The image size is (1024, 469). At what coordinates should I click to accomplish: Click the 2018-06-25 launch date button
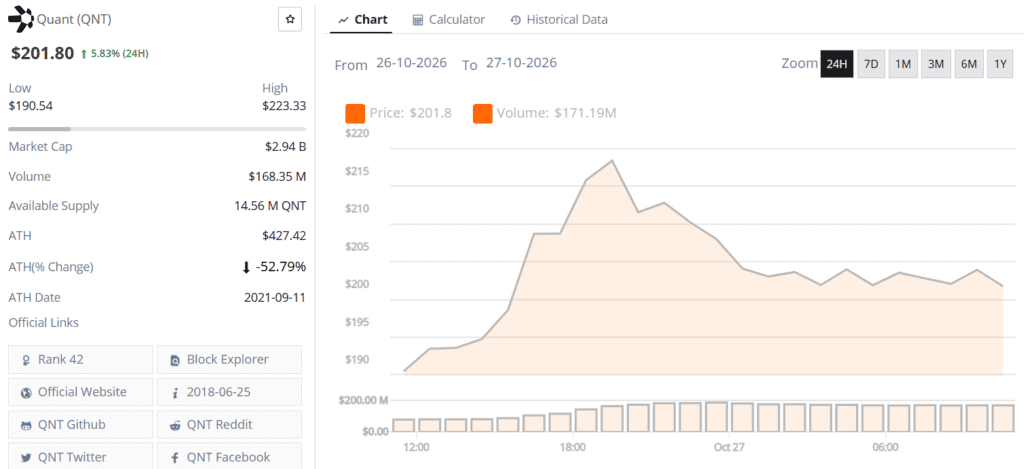[229, 392]
